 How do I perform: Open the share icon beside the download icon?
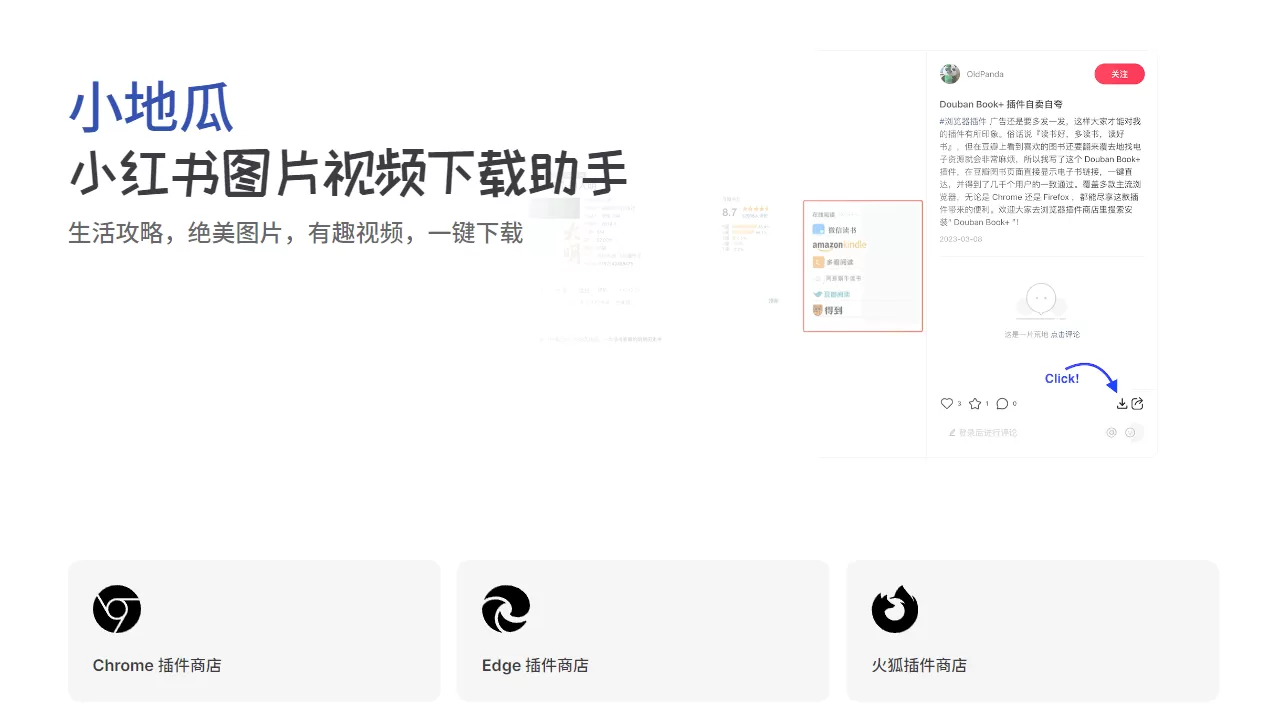(x=1137, y=404)
